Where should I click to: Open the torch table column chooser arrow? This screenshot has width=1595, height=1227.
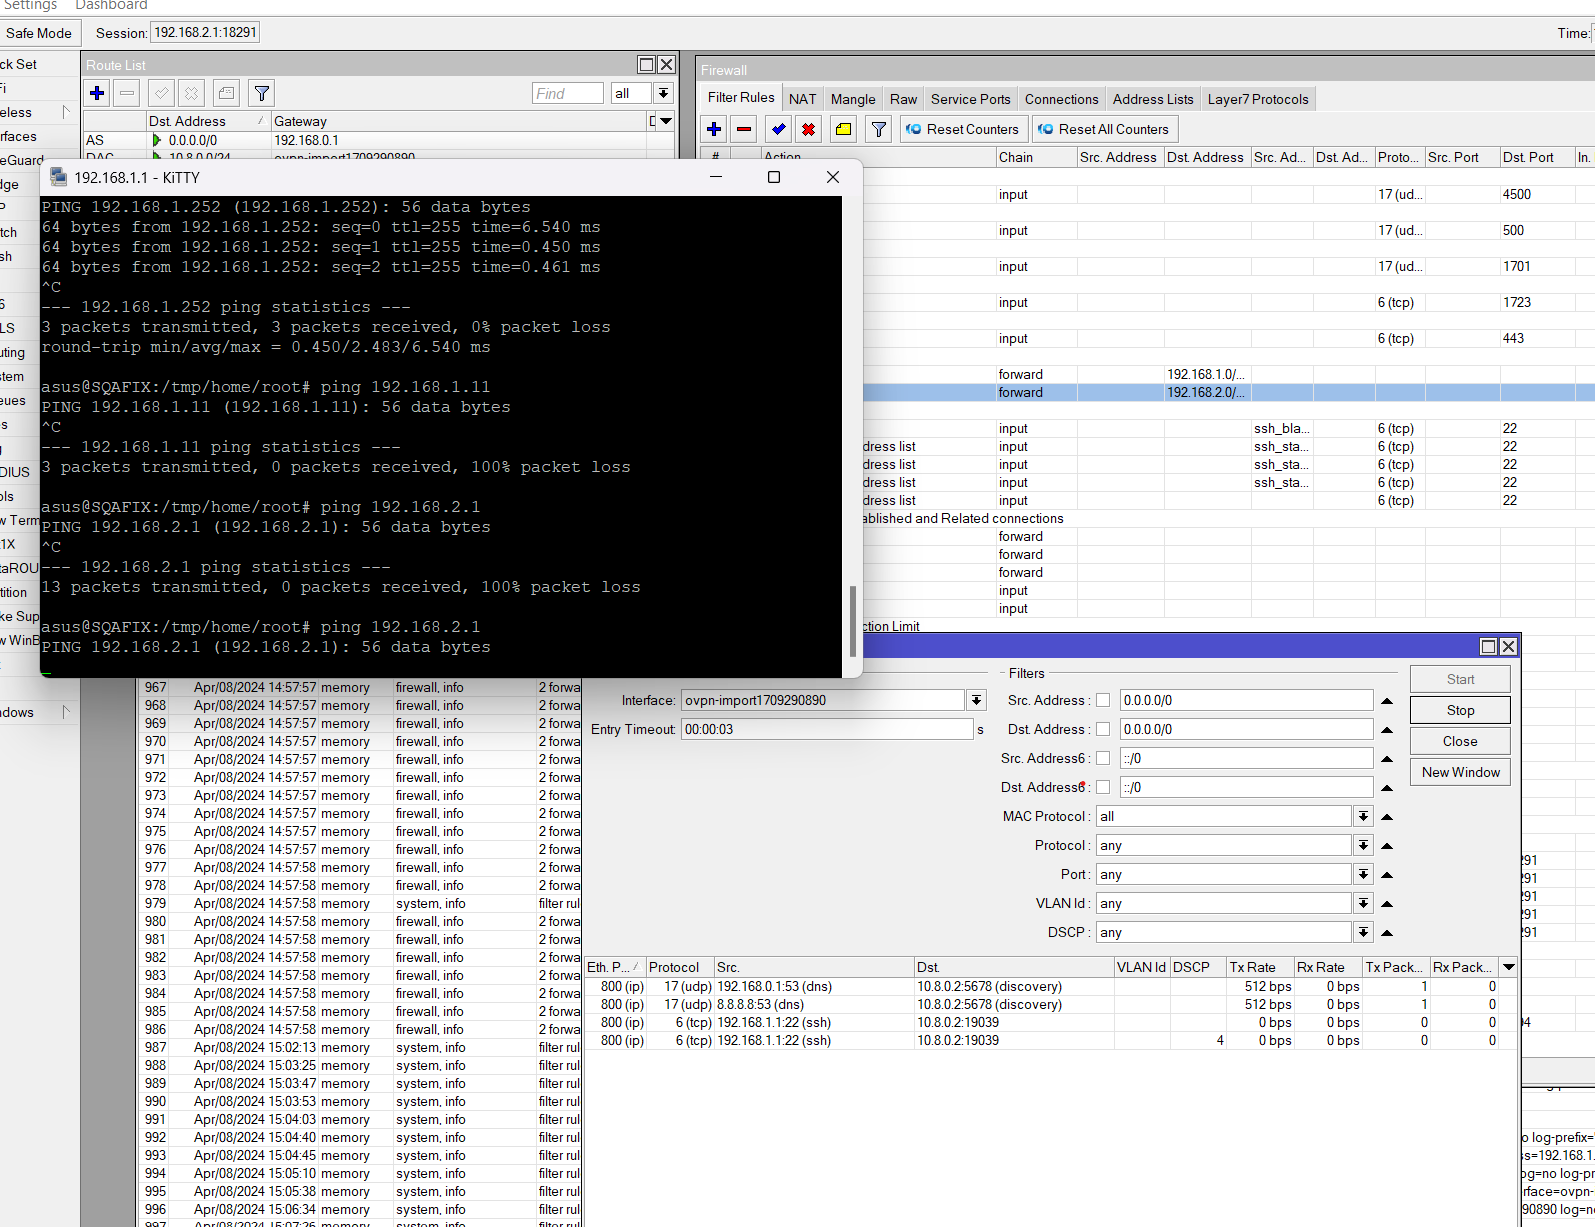[x=1509, y=967]
